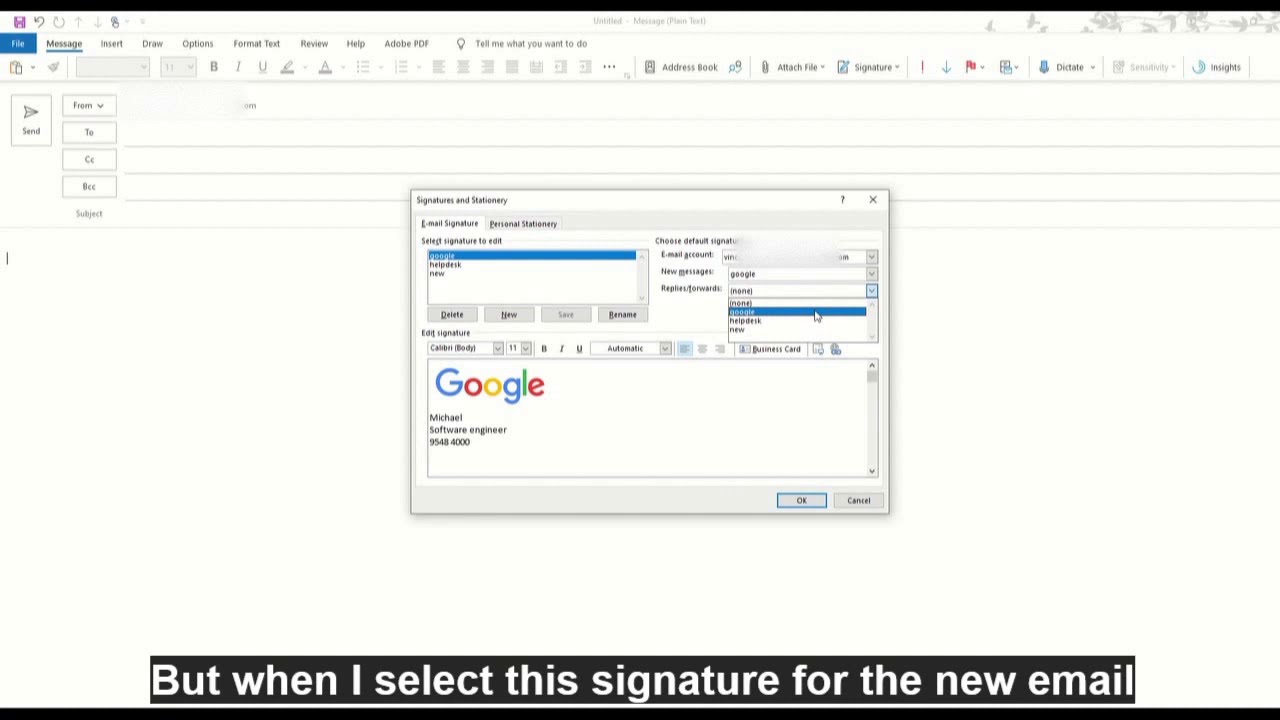Open the Address Book

tap(681, 67)
